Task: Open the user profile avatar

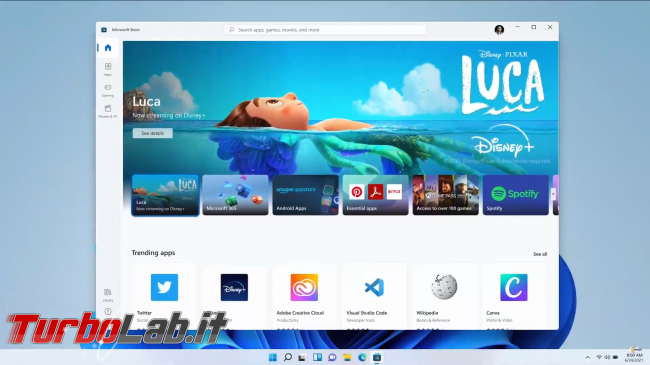Action: point(499,30)
